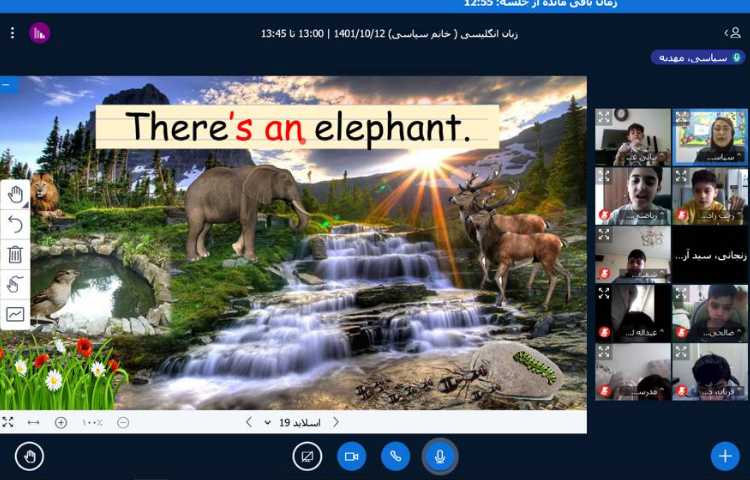Click the chart icon in whiteboard toolbar
750x480 pixels.
pos(15,314)
